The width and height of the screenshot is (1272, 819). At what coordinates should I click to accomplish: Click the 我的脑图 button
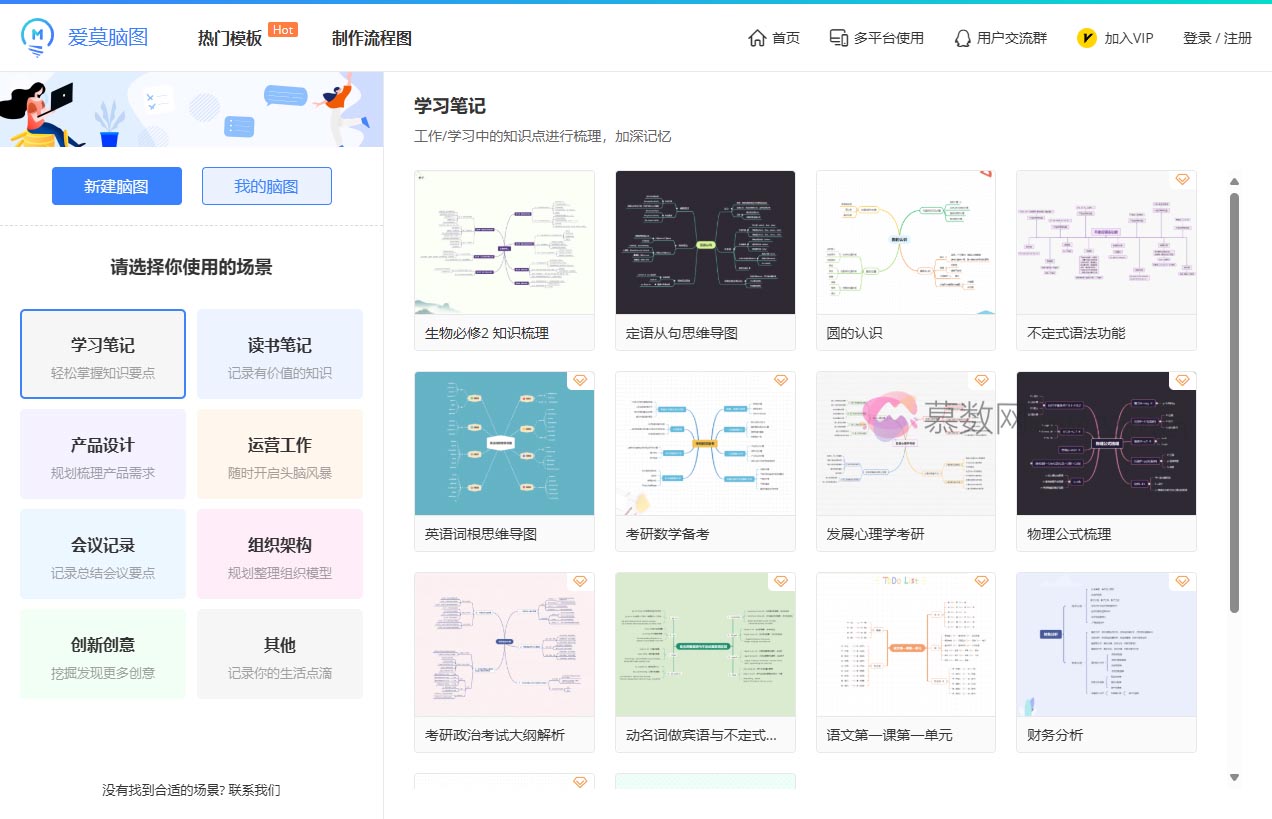coord(266,186)
